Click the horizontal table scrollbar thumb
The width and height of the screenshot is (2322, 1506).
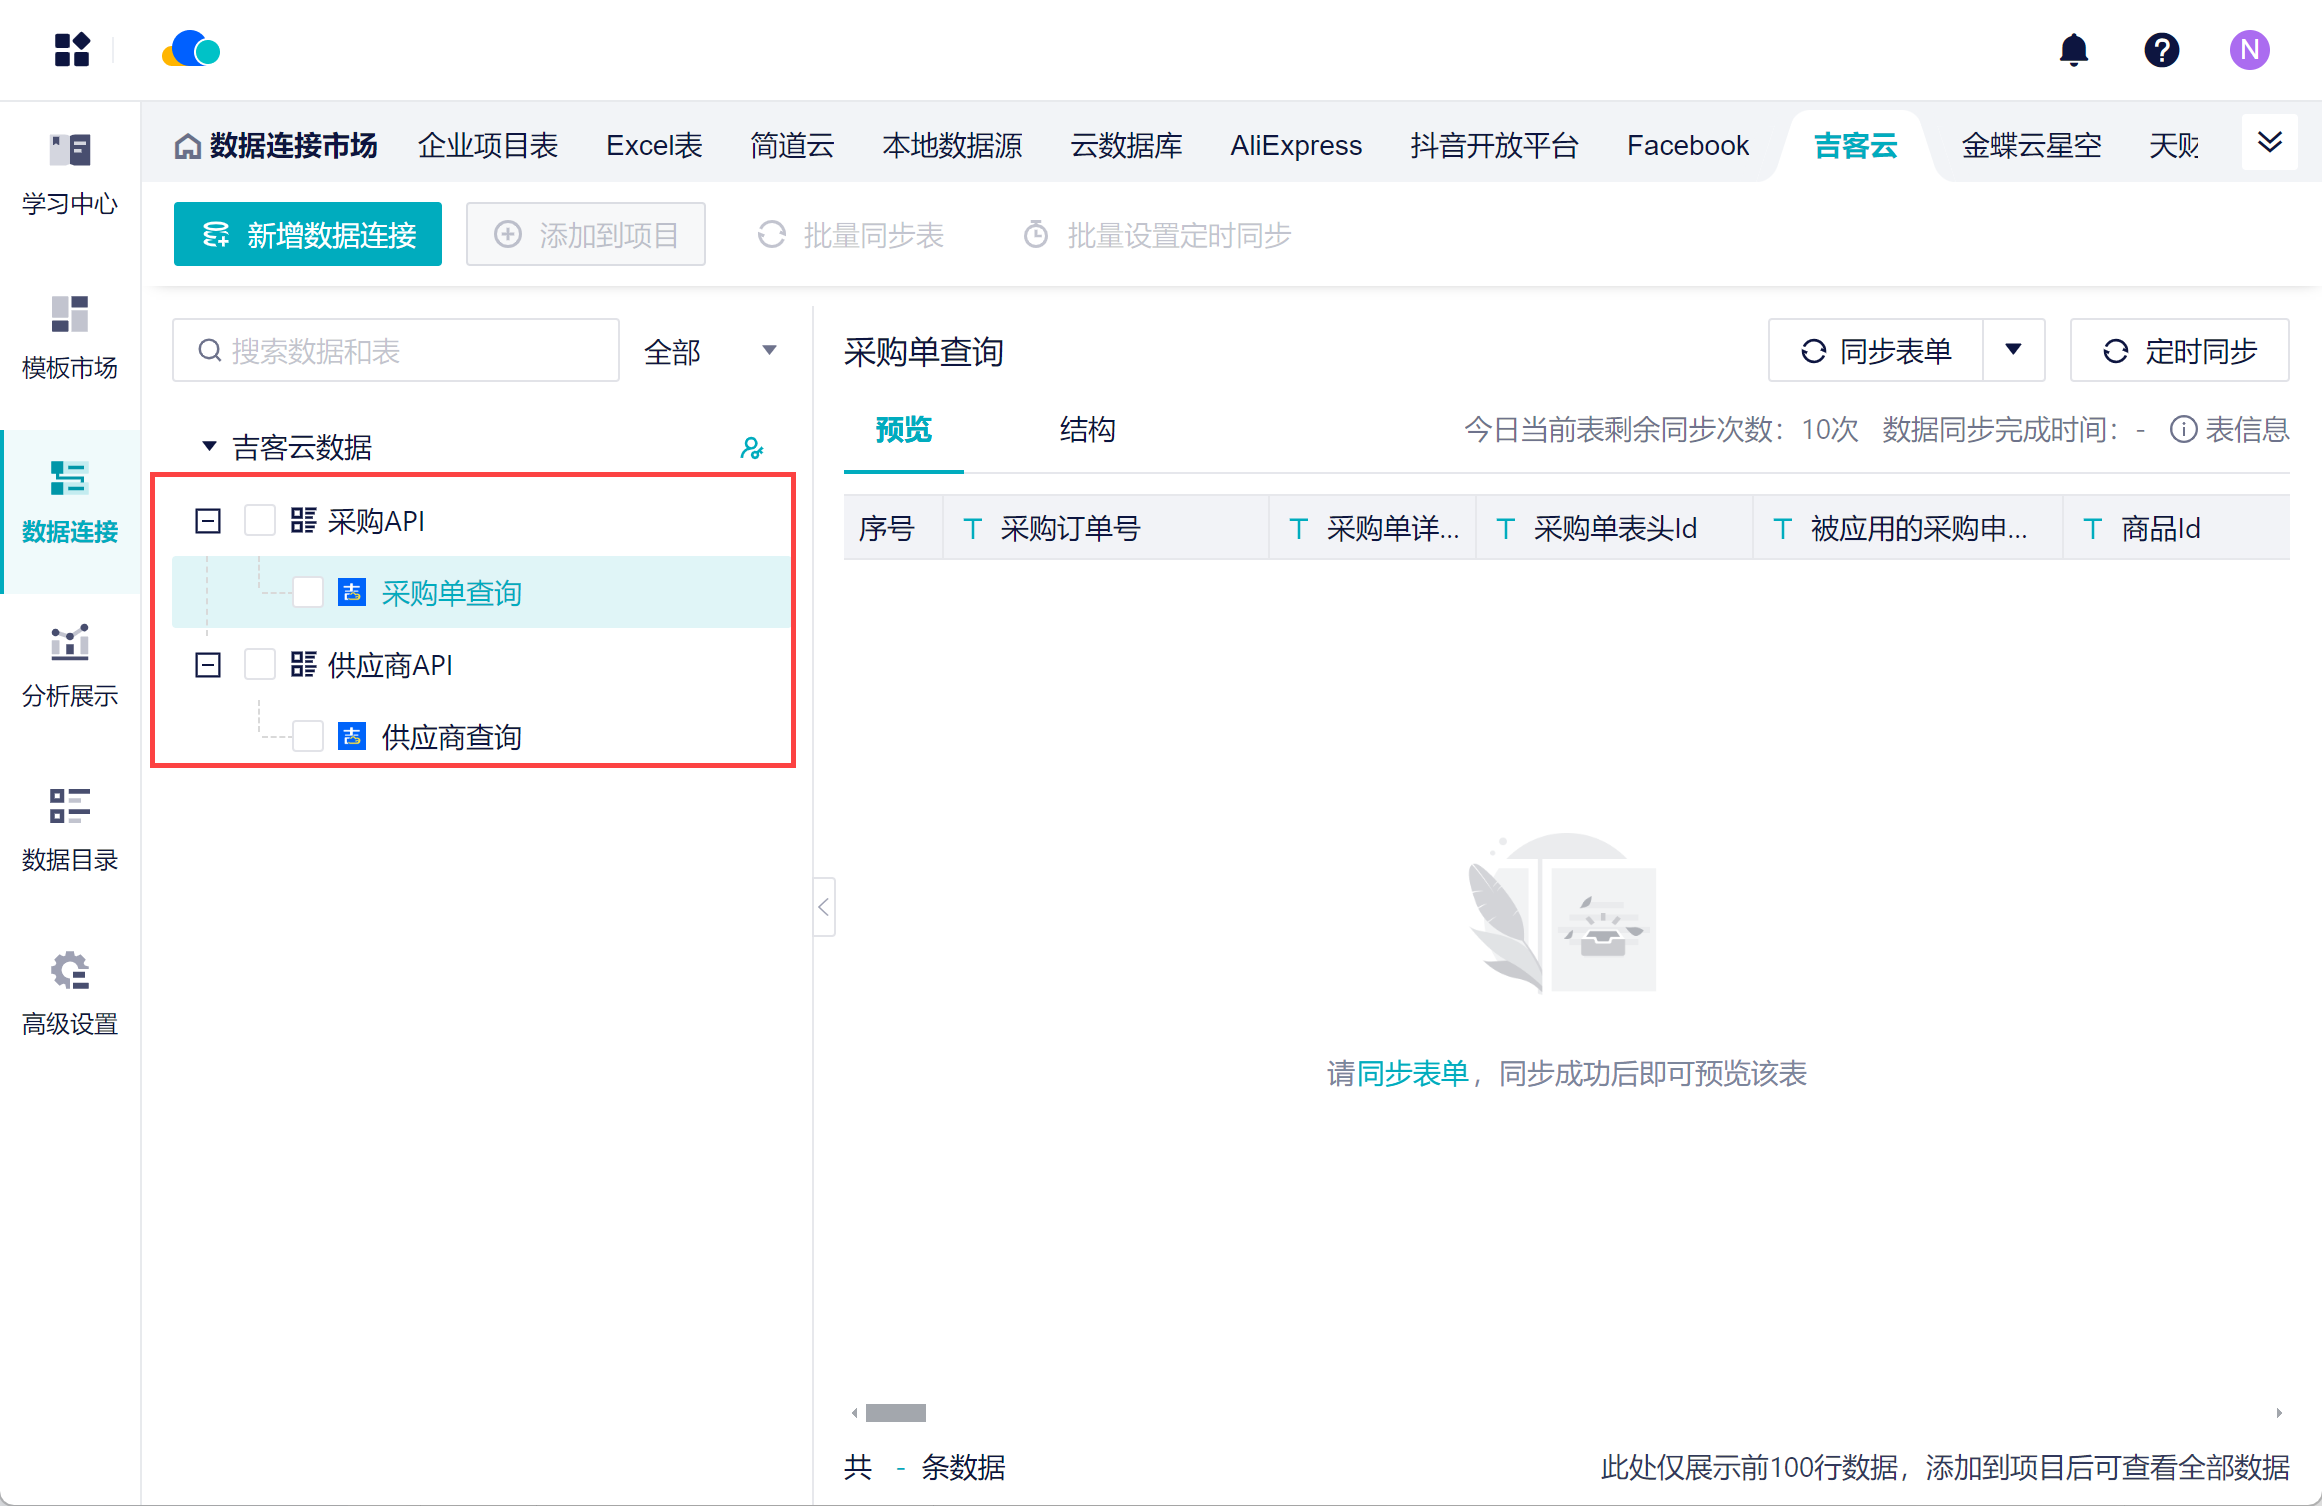[x=895, y=1413]
